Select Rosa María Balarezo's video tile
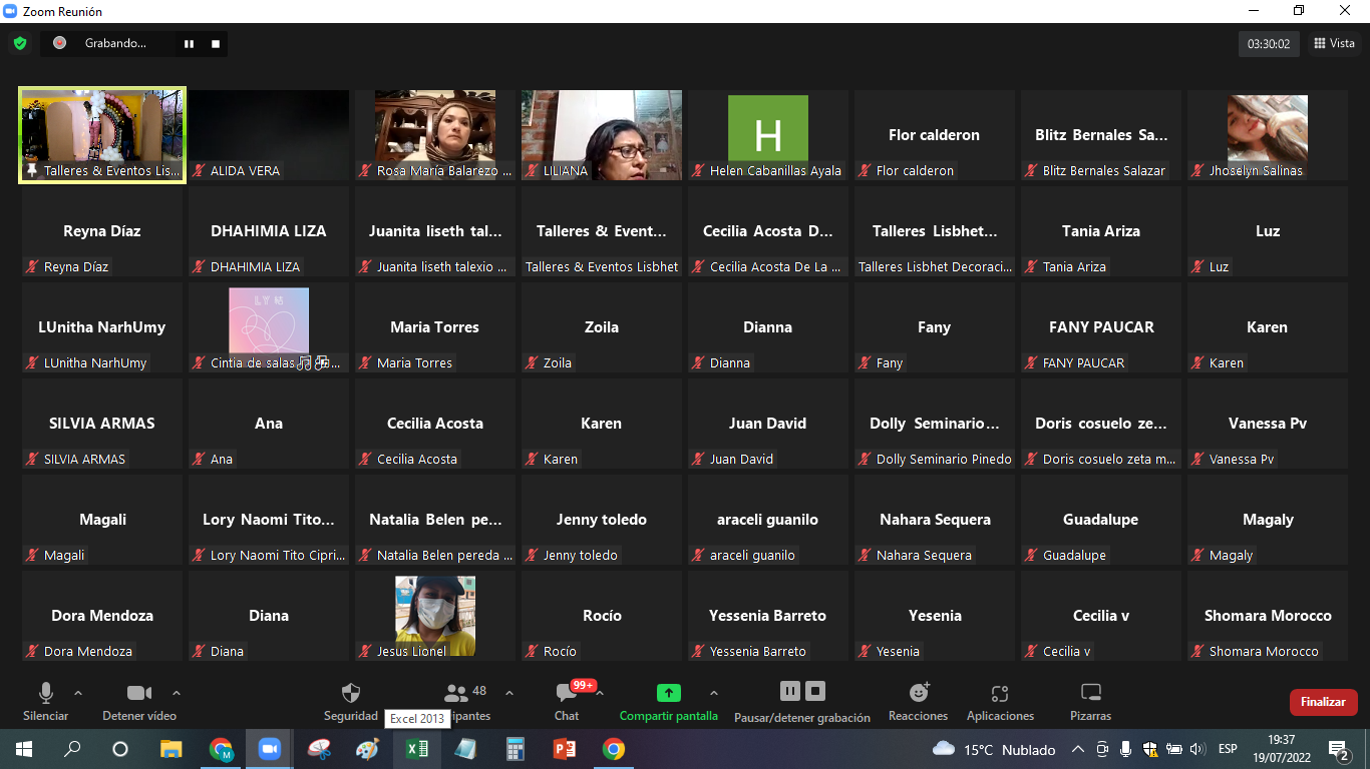Viewport: 1370px width, 769px height. 435,135
